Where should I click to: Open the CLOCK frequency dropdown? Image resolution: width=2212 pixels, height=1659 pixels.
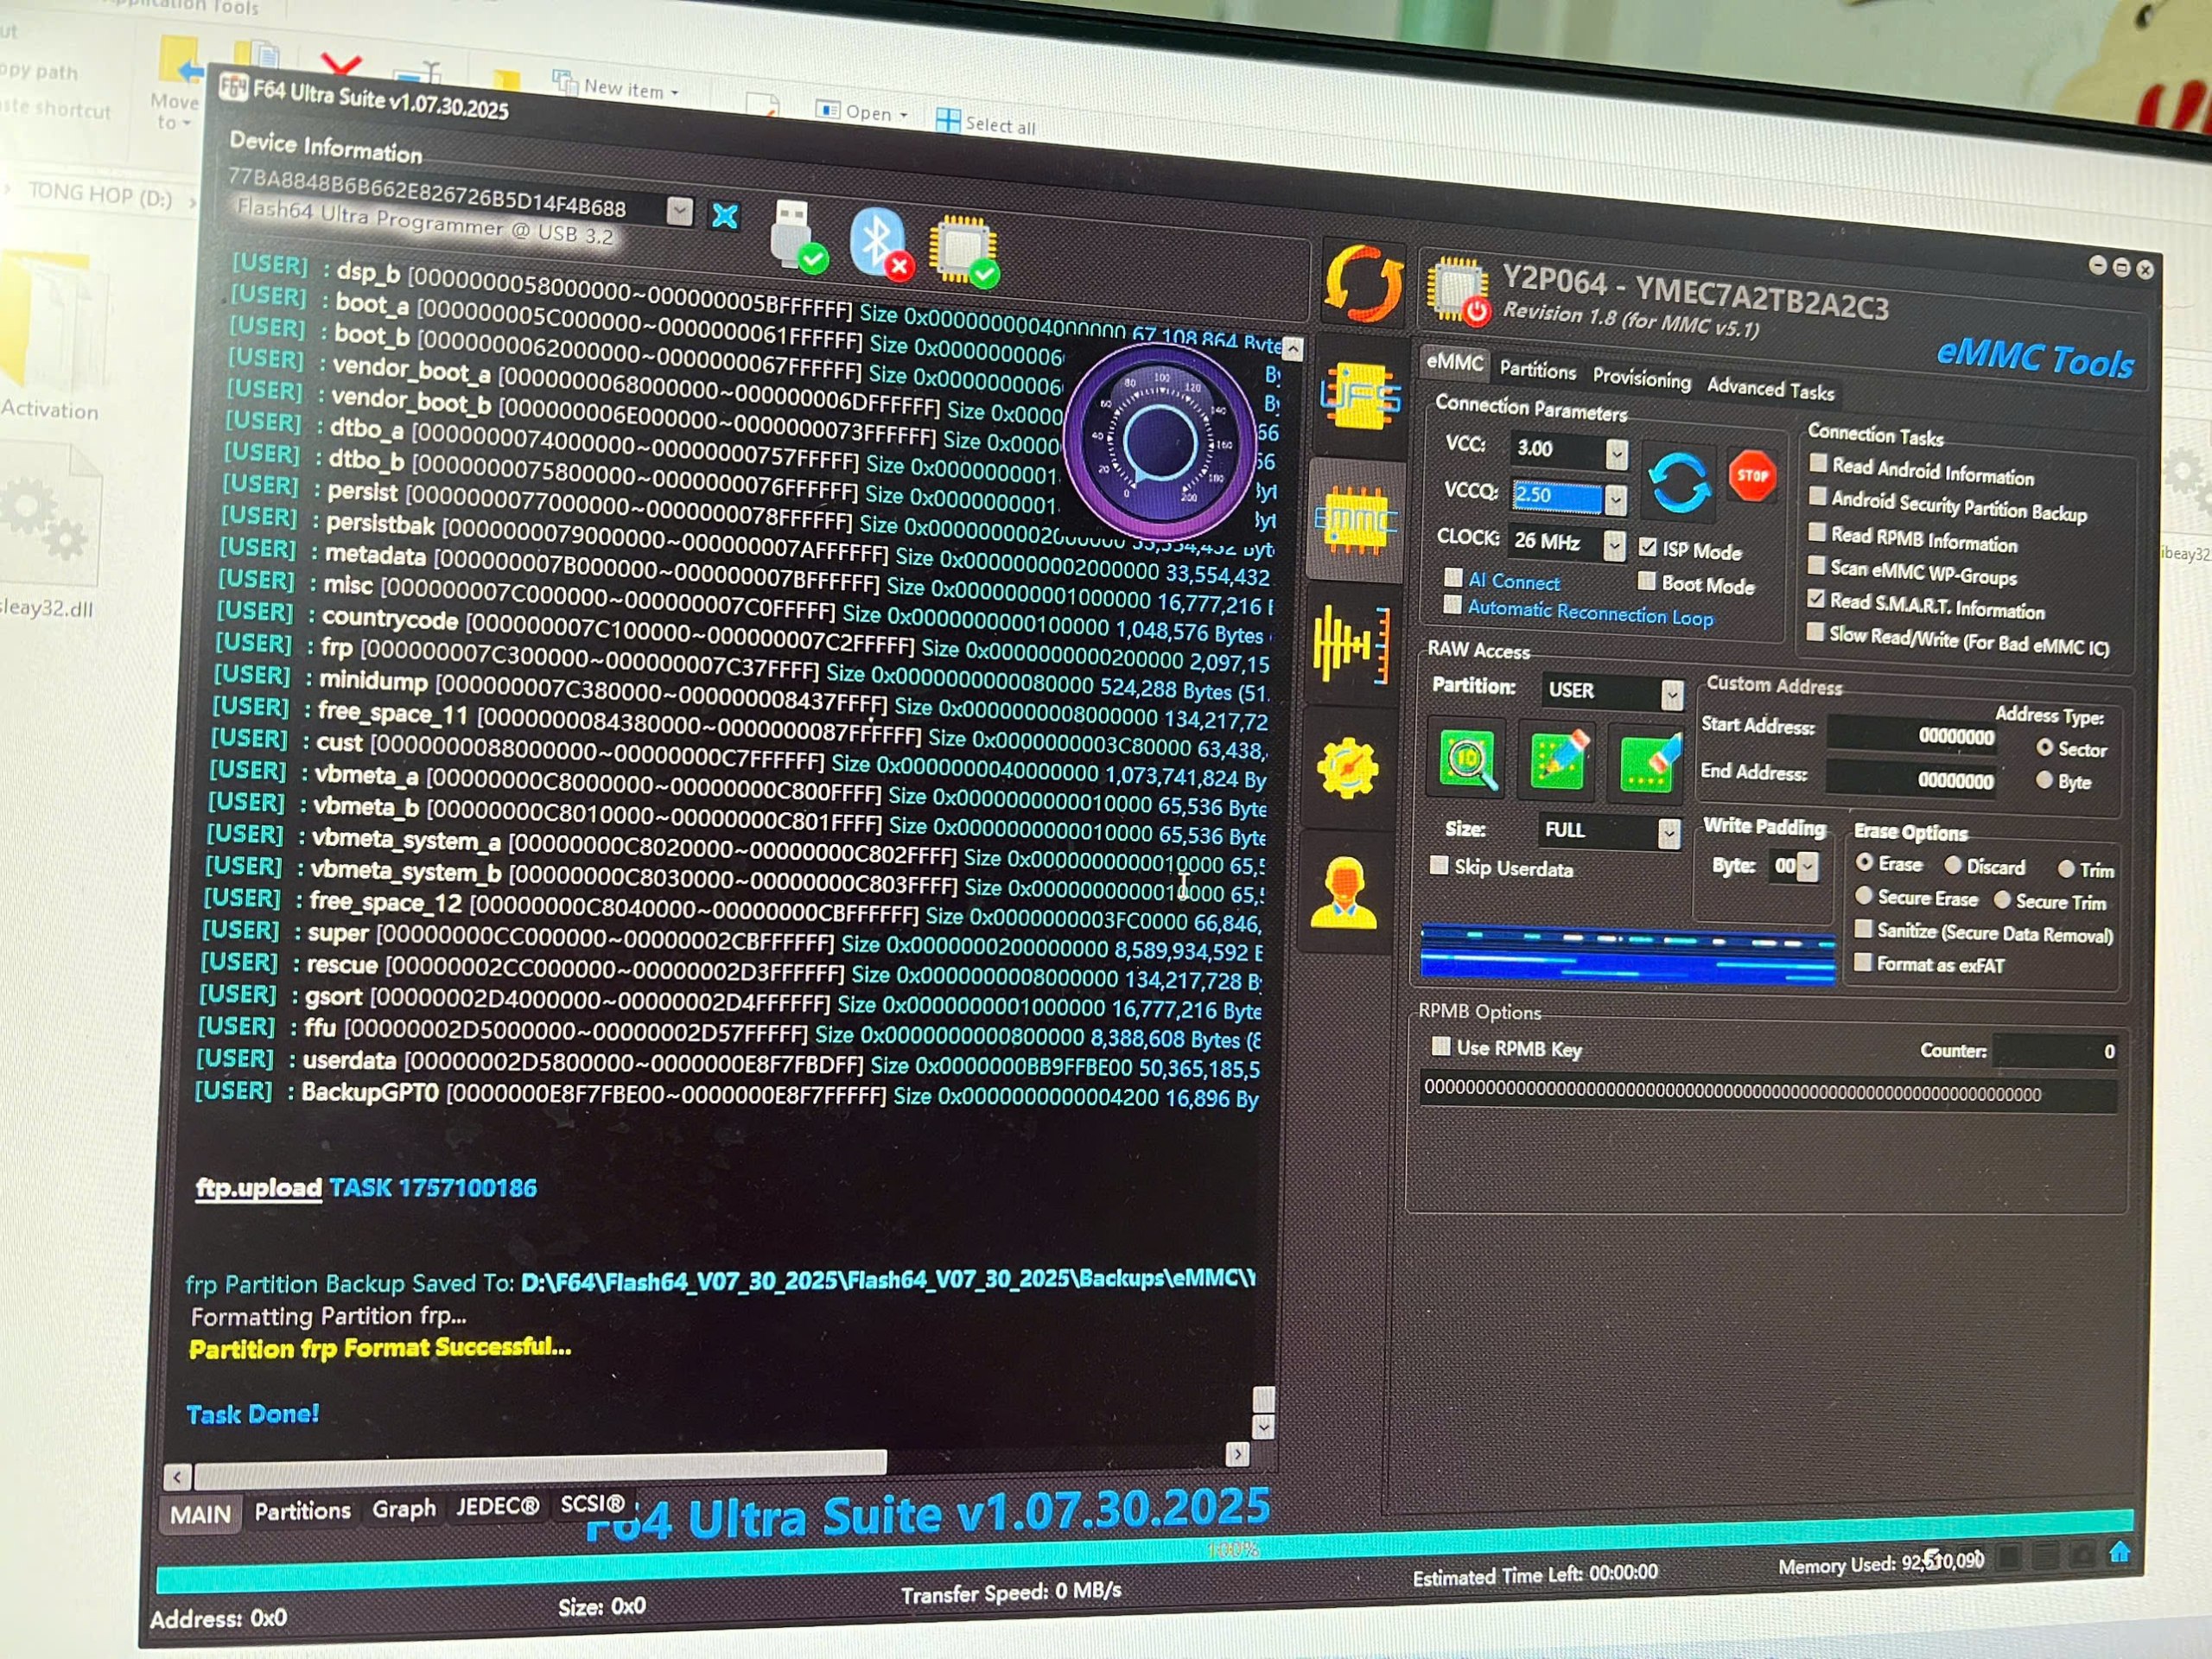click(x=1614, y=545)
